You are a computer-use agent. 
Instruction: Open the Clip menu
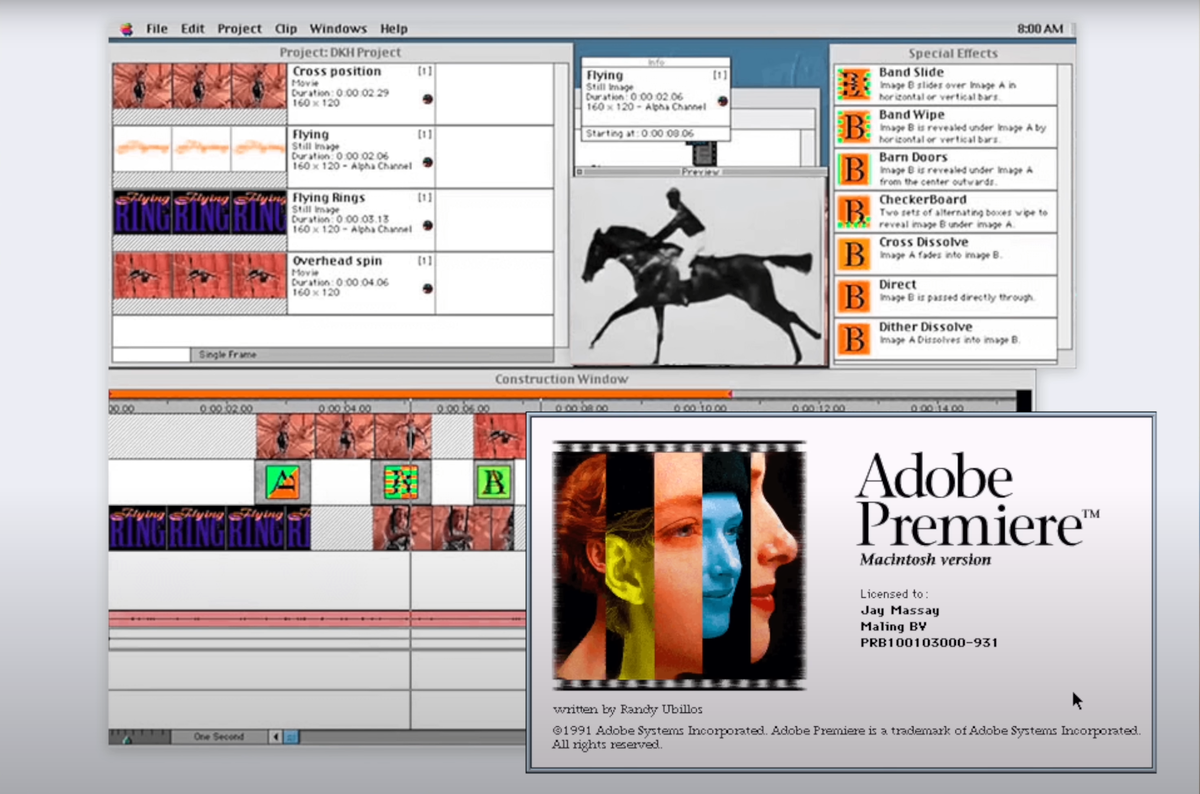[286, 29]
